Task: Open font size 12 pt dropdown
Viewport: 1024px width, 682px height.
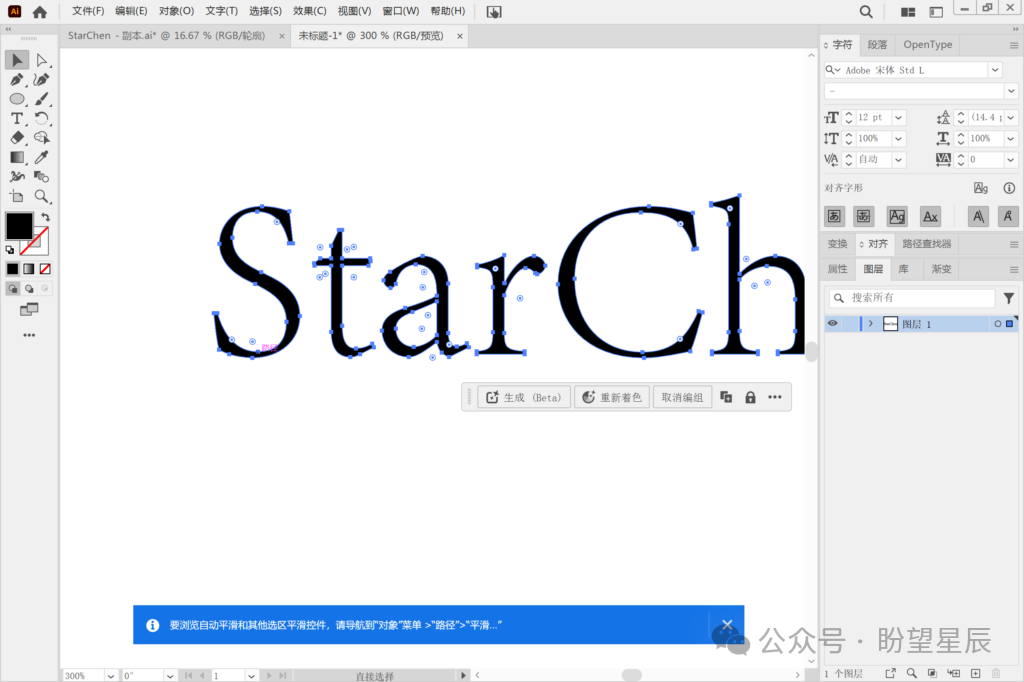Action: 899,118
